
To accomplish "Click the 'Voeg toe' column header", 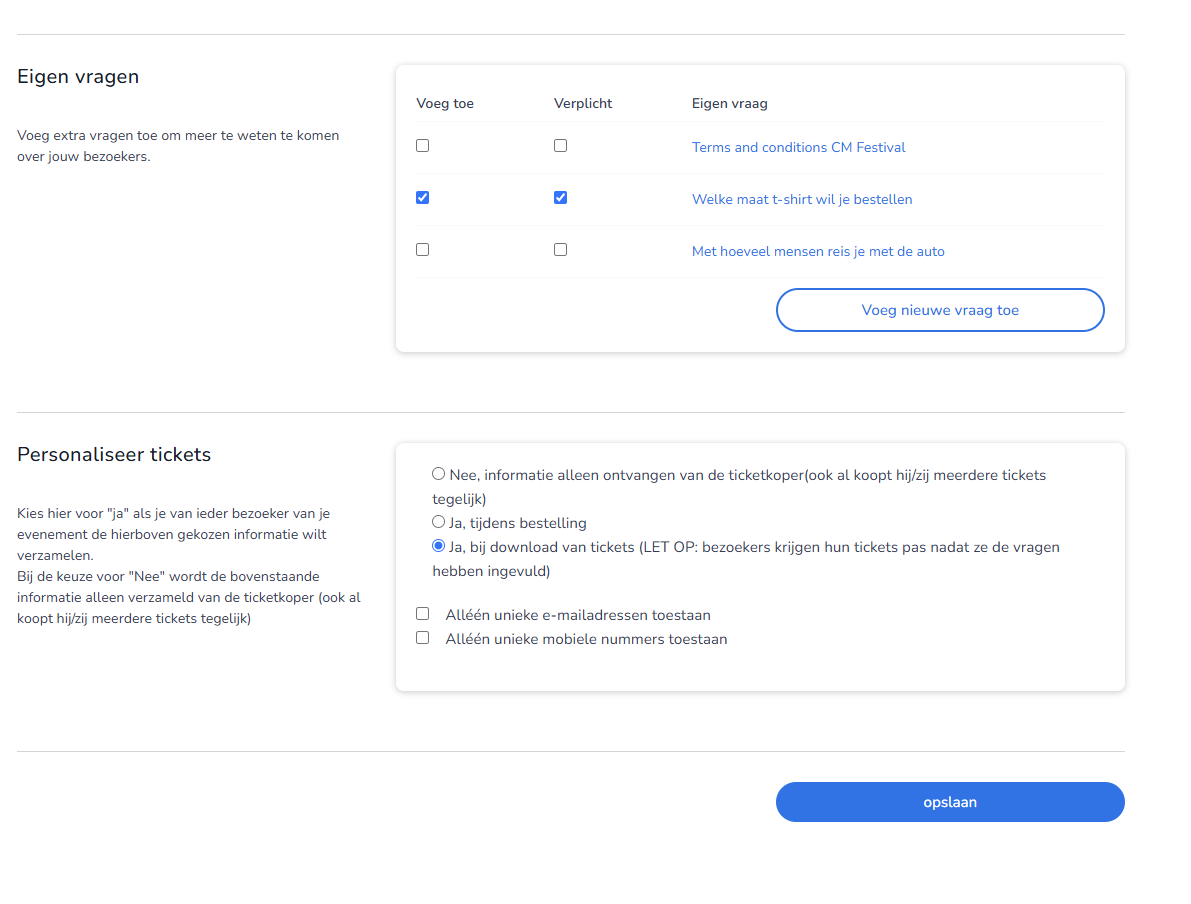I will click(x=444, y=103).
